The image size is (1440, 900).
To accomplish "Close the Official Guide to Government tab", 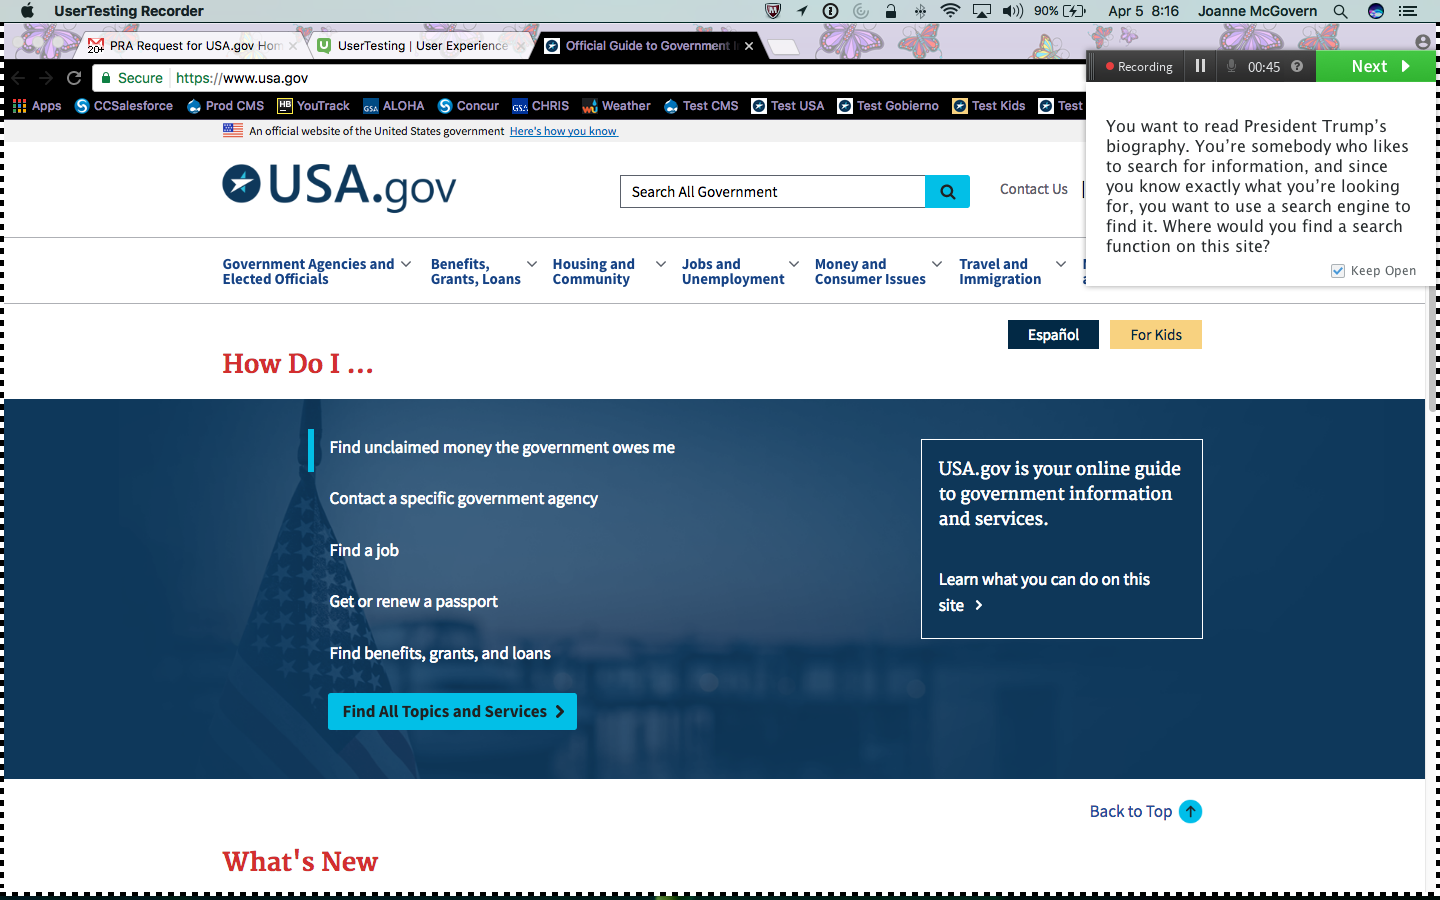I will (x=749, y=45).
